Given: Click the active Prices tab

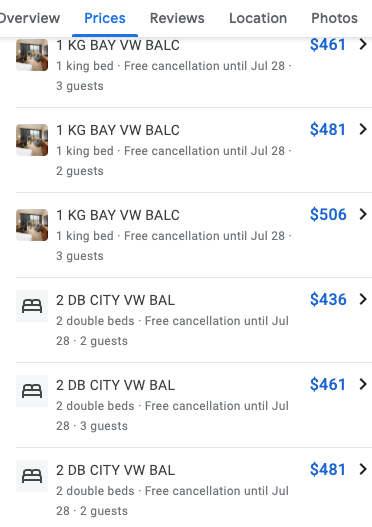Looking at the screenshot, I should point(105,18).
